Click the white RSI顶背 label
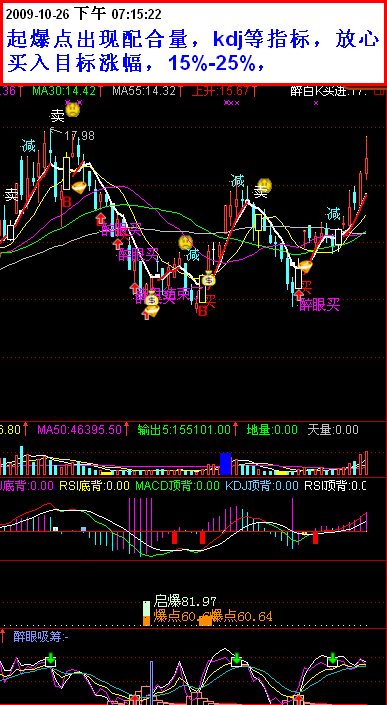The image size is (387, 705). pyautogui.click(x=335, y=486)
